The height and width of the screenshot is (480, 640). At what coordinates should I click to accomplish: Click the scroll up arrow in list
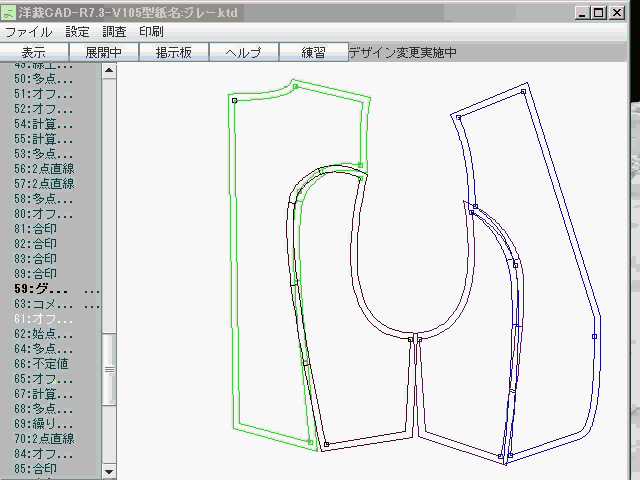pyautogui.click(x=109, y=70)
